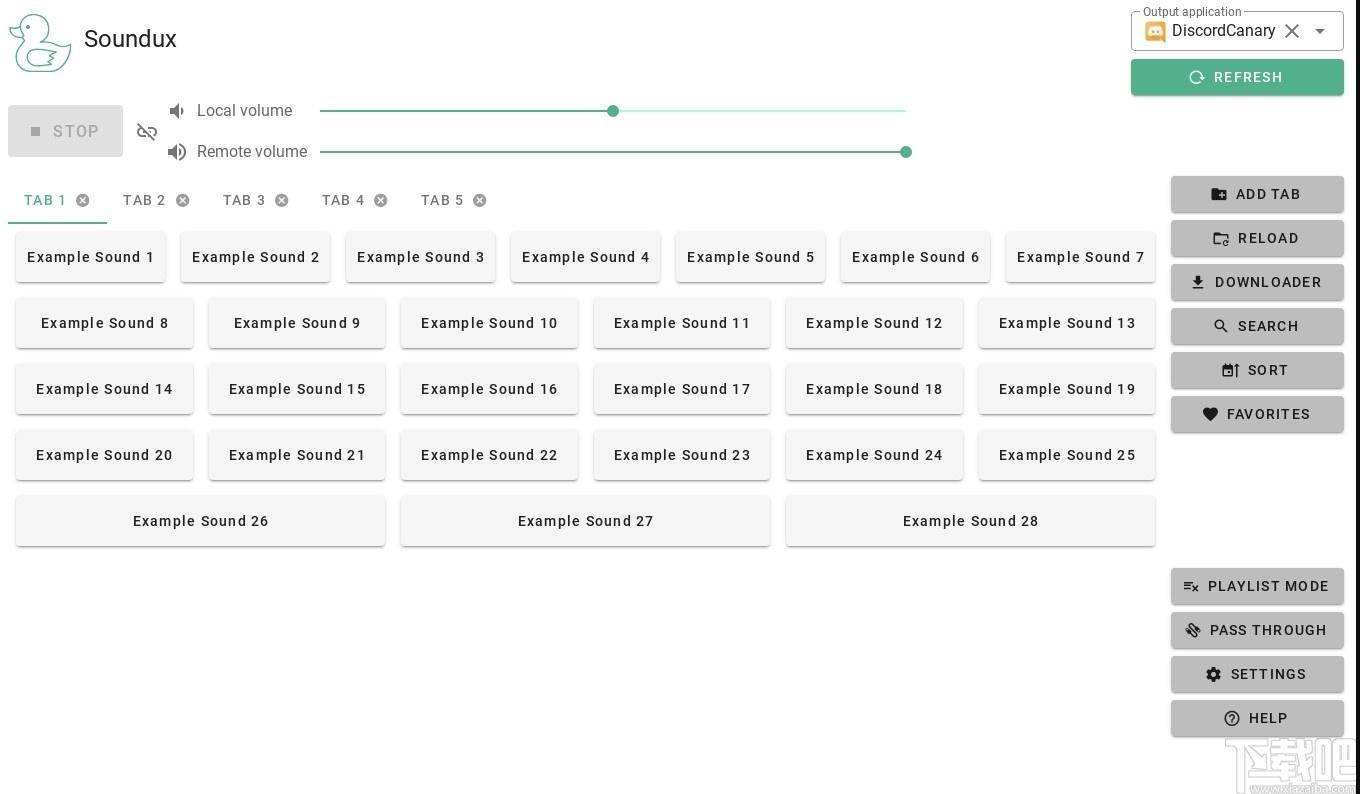
Task: Open the Downloader
Action: (x=1257, y=282)
